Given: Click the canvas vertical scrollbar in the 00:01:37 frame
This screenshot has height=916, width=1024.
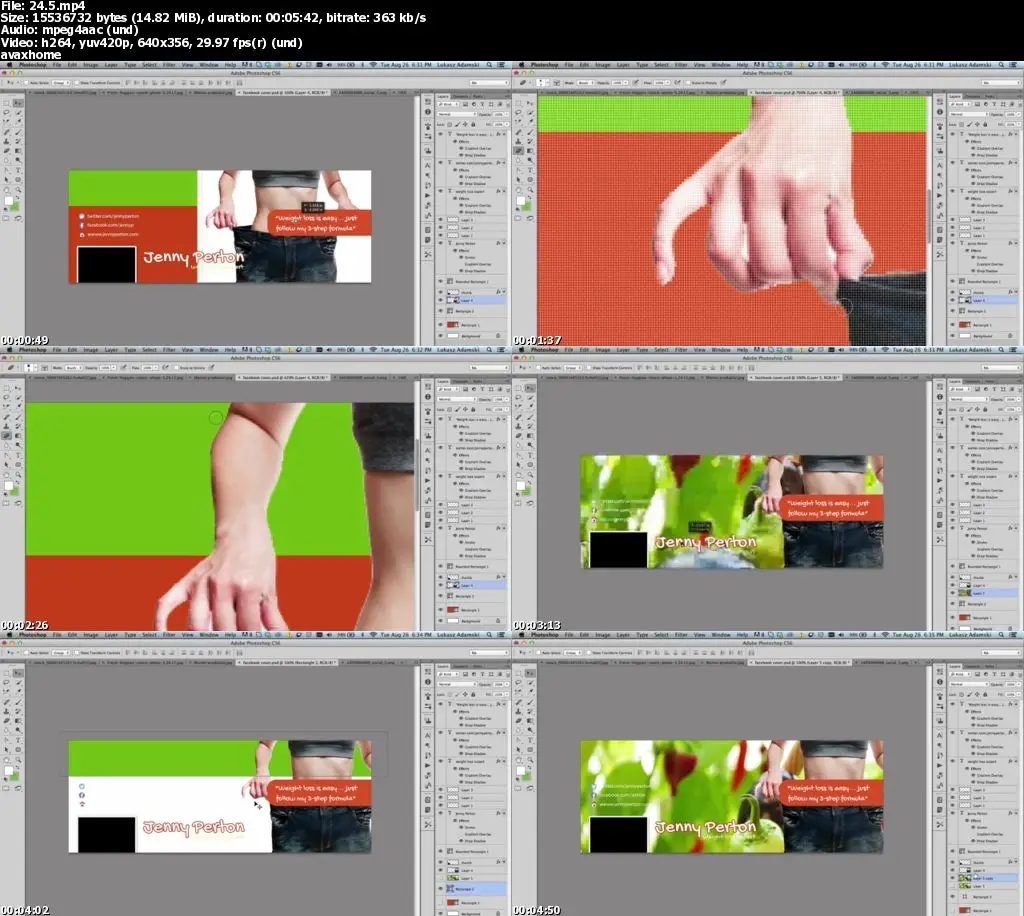Looking at the screenshot, I should click(929, 215).
